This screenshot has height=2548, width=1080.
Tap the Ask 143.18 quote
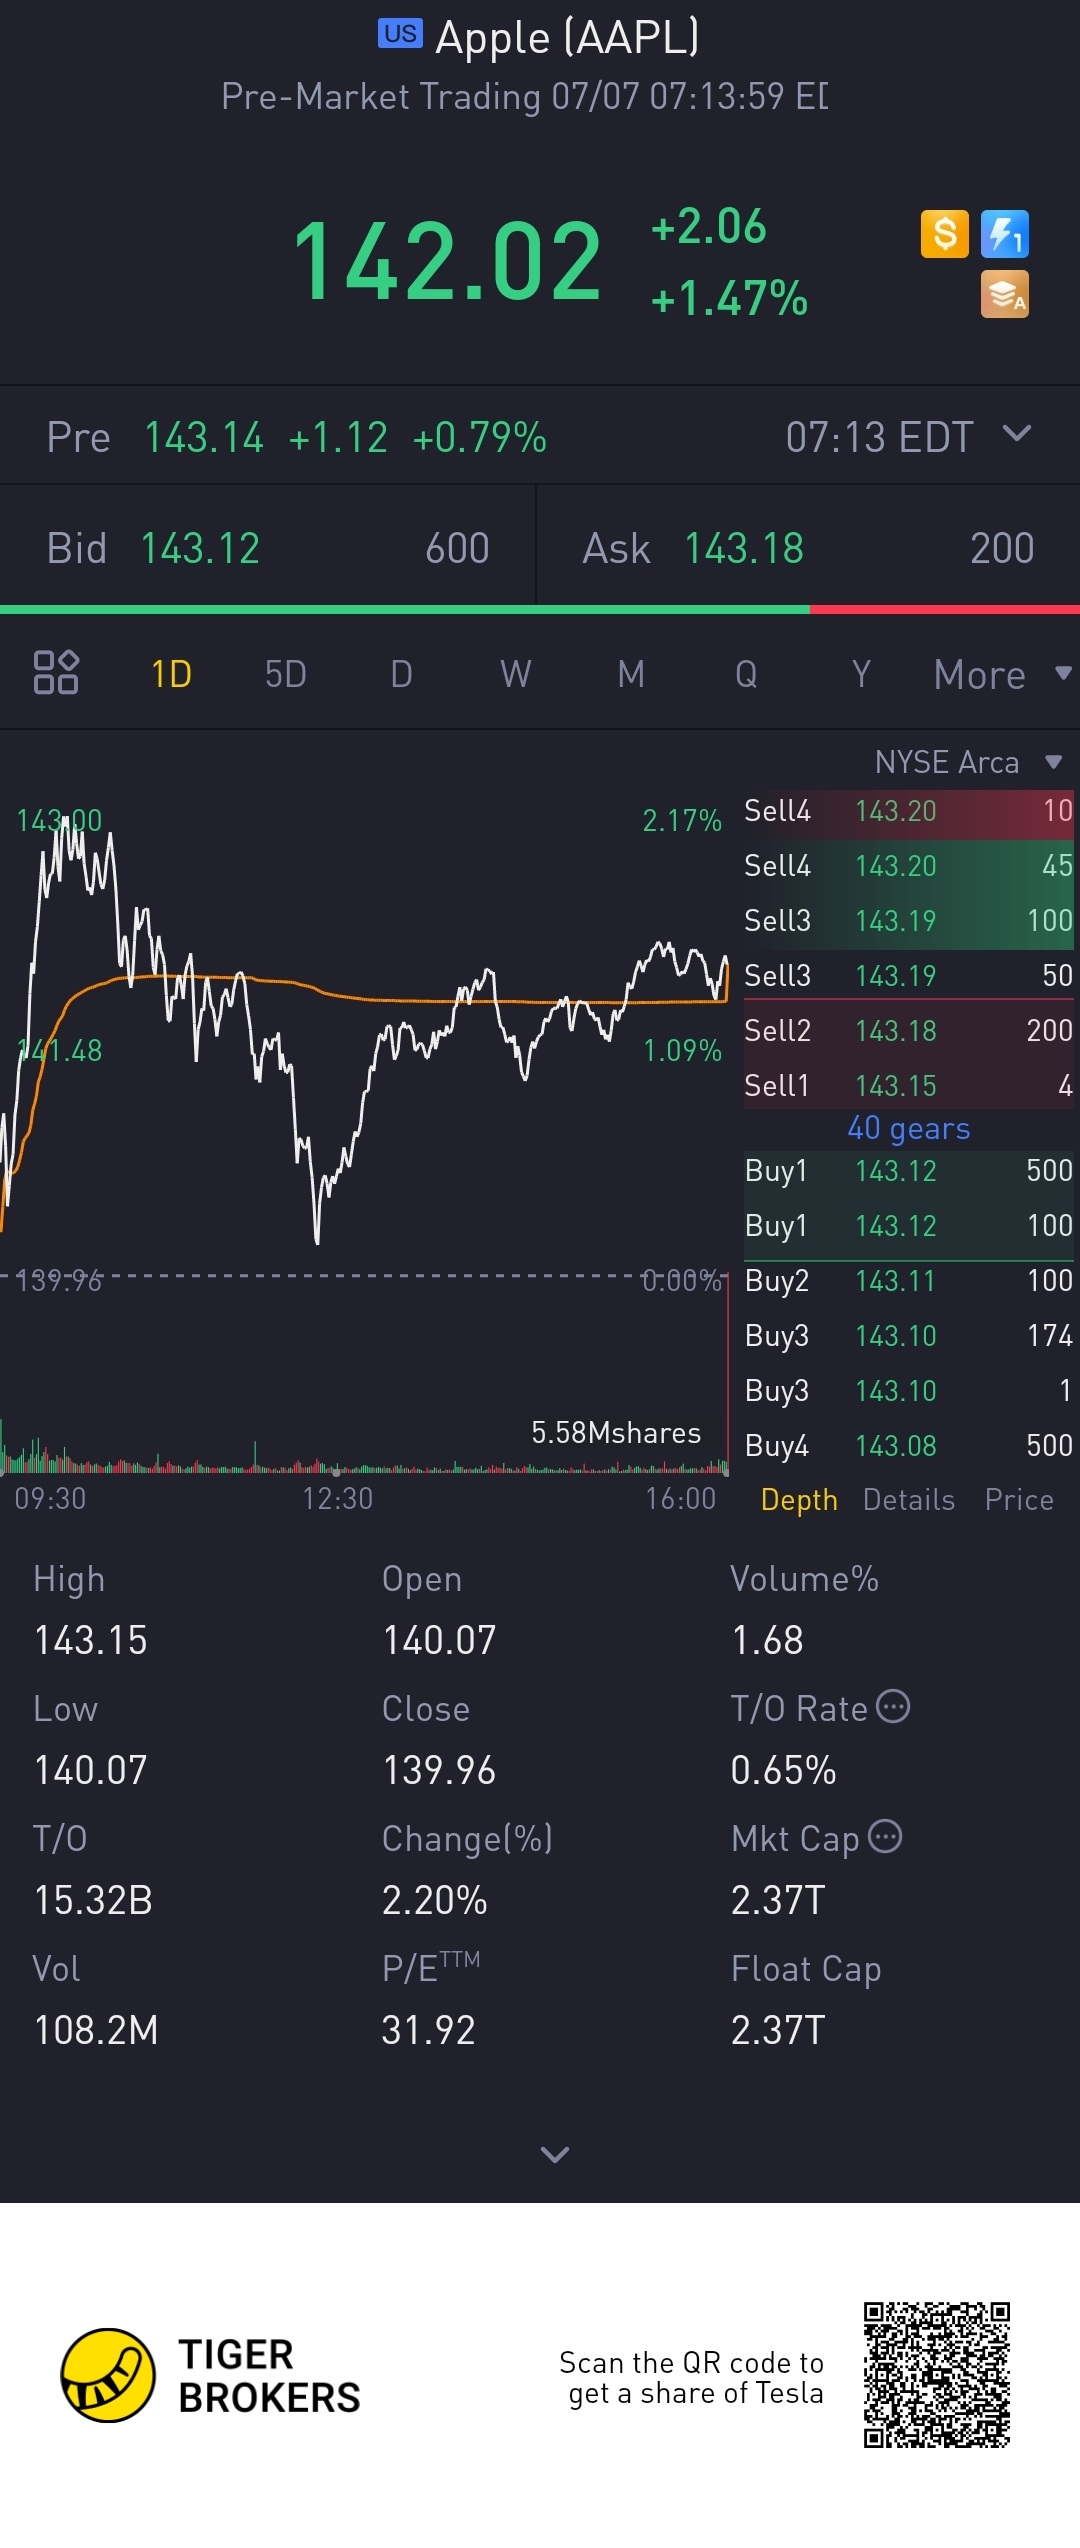tap(808, 548)
